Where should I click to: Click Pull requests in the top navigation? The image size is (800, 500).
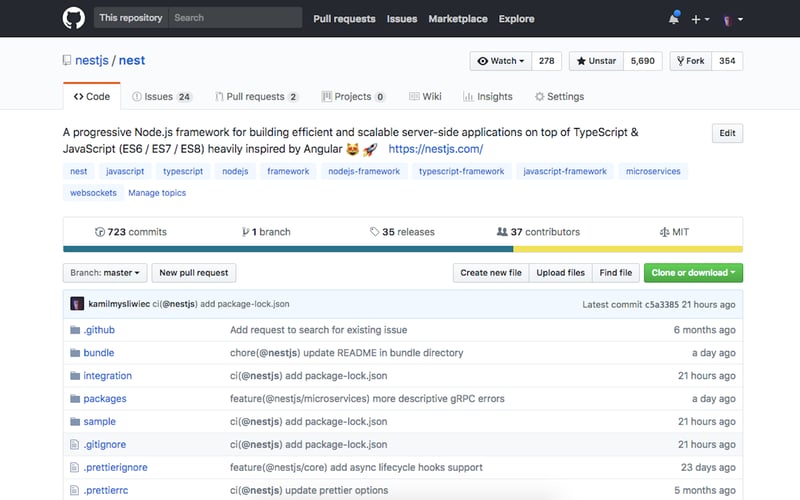344,19
